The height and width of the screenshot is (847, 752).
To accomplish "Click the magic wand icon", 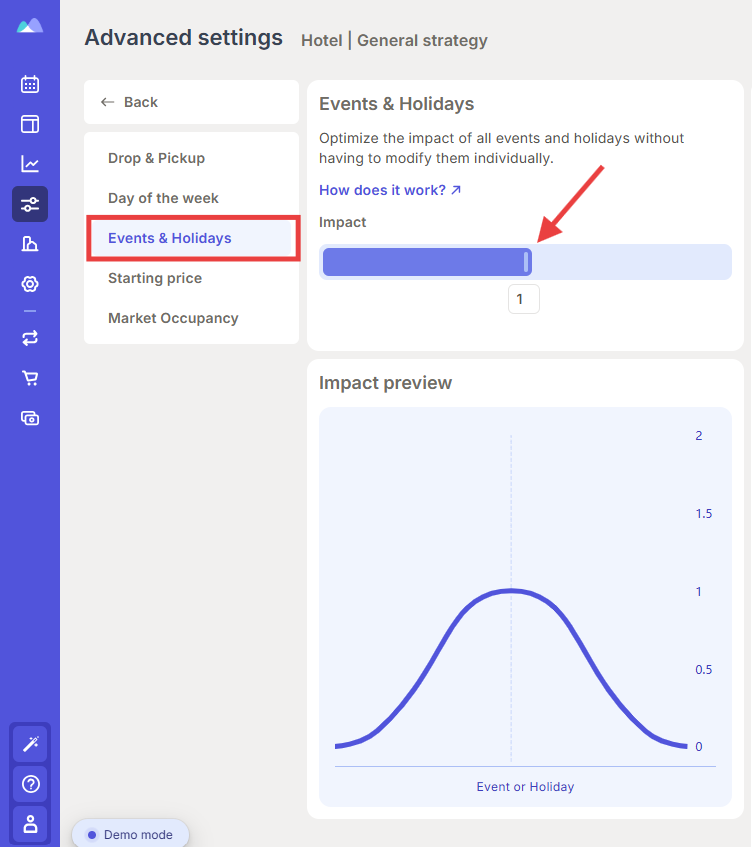I will [30, 744].
